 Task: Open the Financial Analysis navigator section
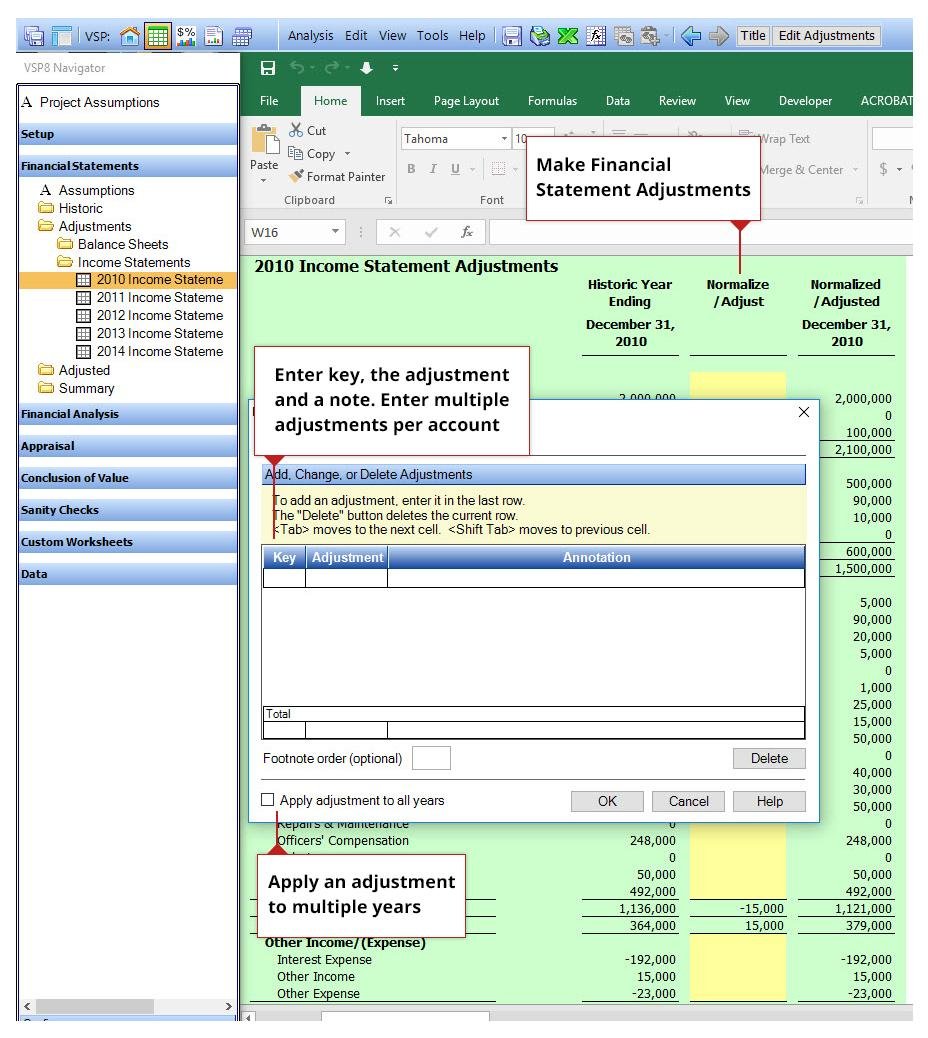[x=127, y=414]
